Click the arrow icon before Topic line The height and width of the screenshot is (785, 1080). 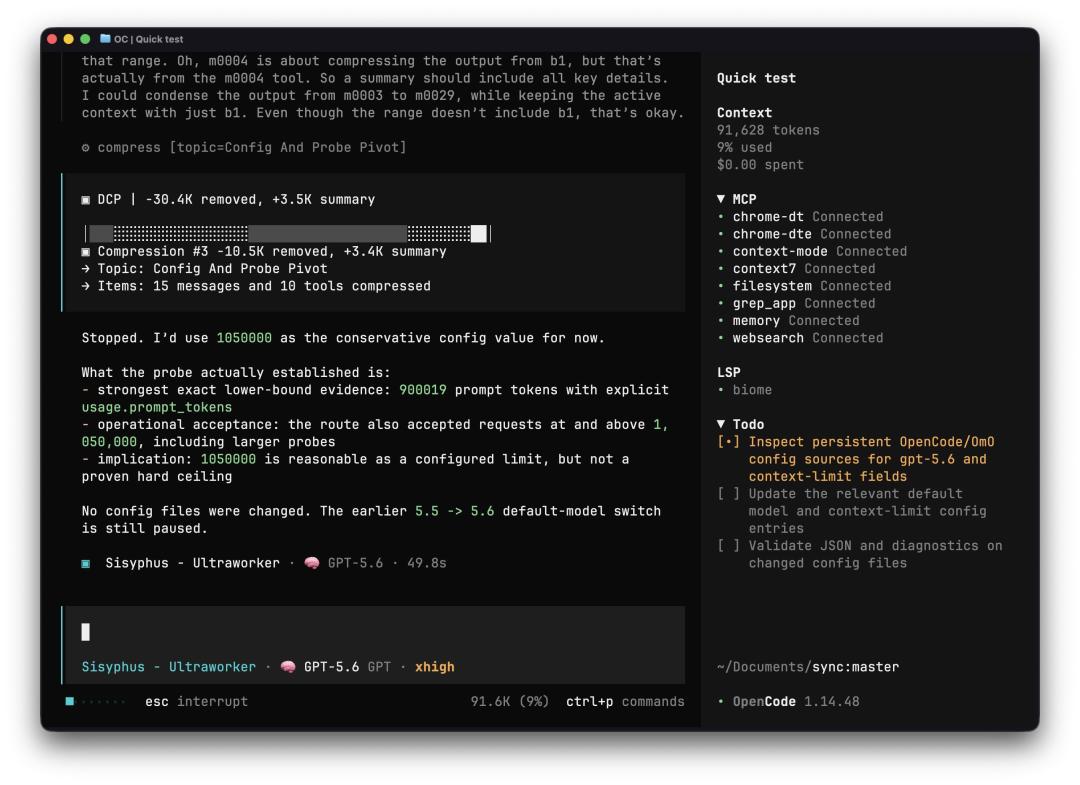click(x=85, y=269)
